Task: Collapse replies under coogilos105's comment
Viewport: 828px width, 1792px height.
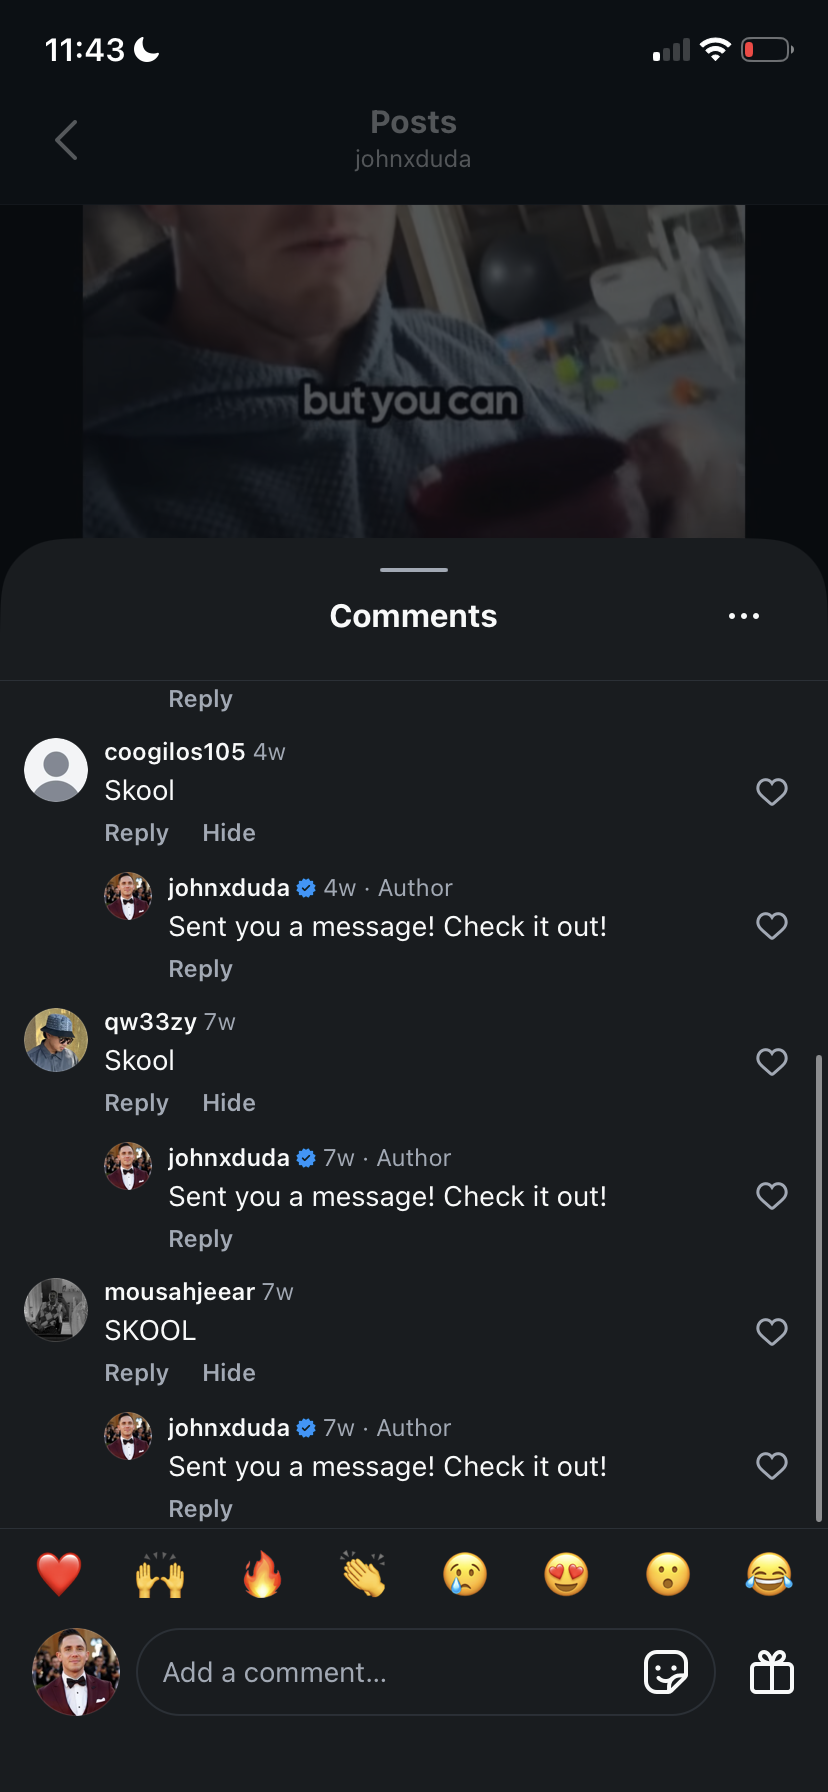Action: coord(228,832)
